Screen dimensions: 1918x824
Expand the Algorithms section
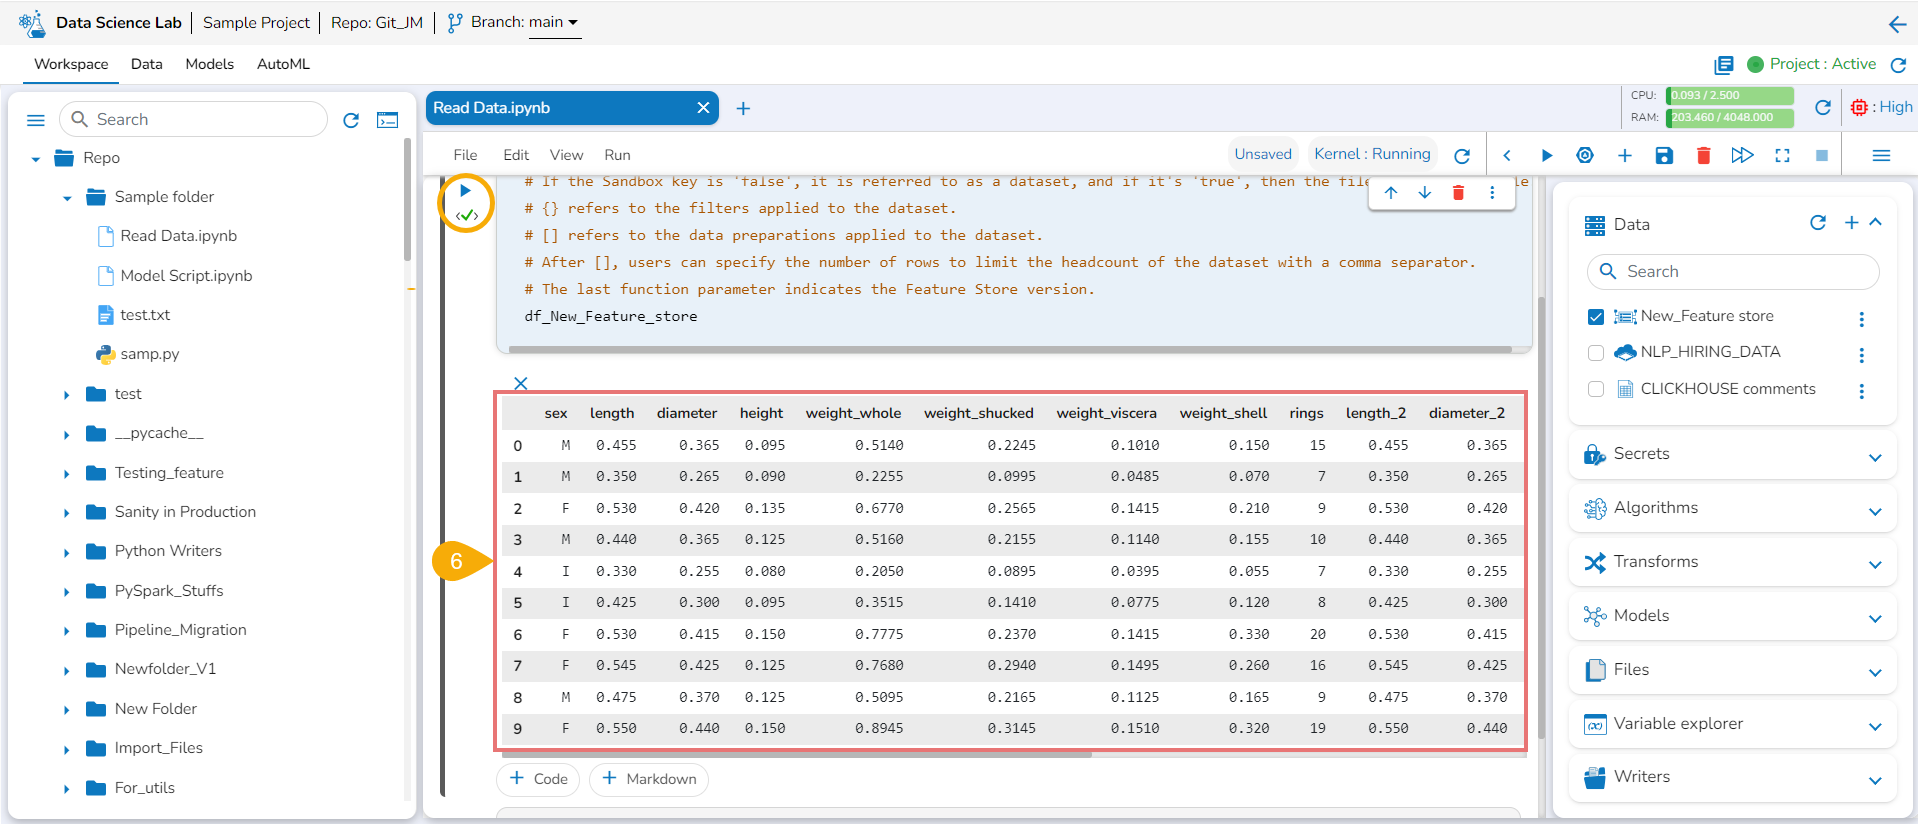(x=1875, y=510)
